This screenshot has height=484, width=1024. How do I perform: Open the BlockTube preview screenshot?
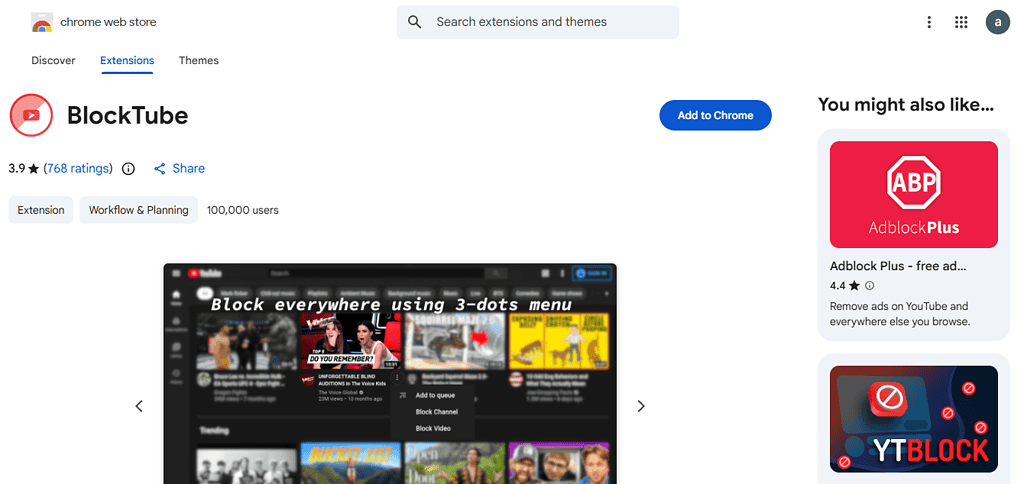pos(390,374)
